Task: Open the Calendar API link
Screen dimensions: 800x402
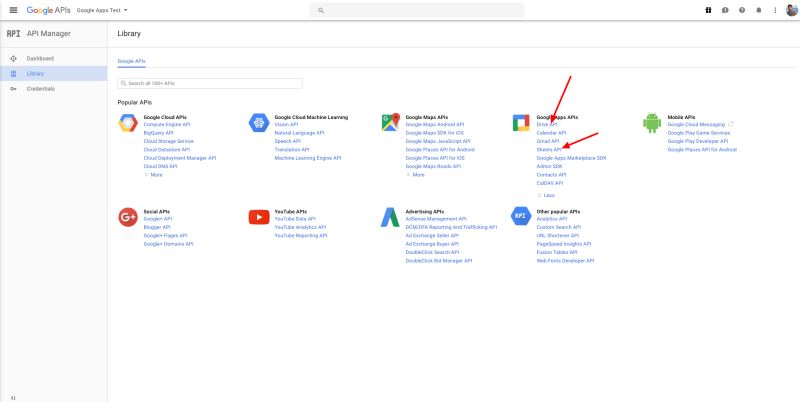Action: pyautogui.click(x=552, y=133)
